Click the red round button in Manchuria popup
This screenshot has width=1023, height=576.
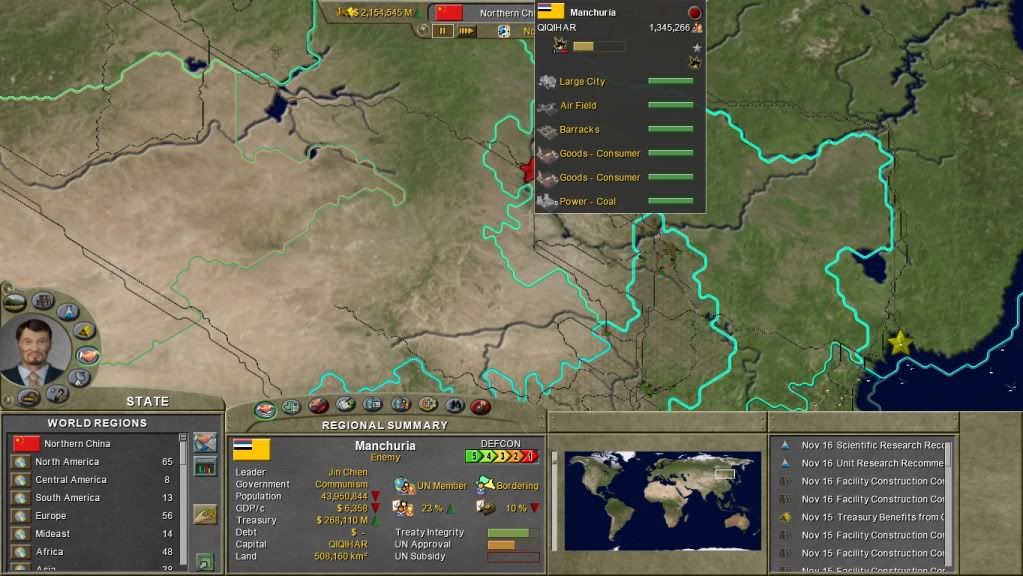(x=694, y=12)
